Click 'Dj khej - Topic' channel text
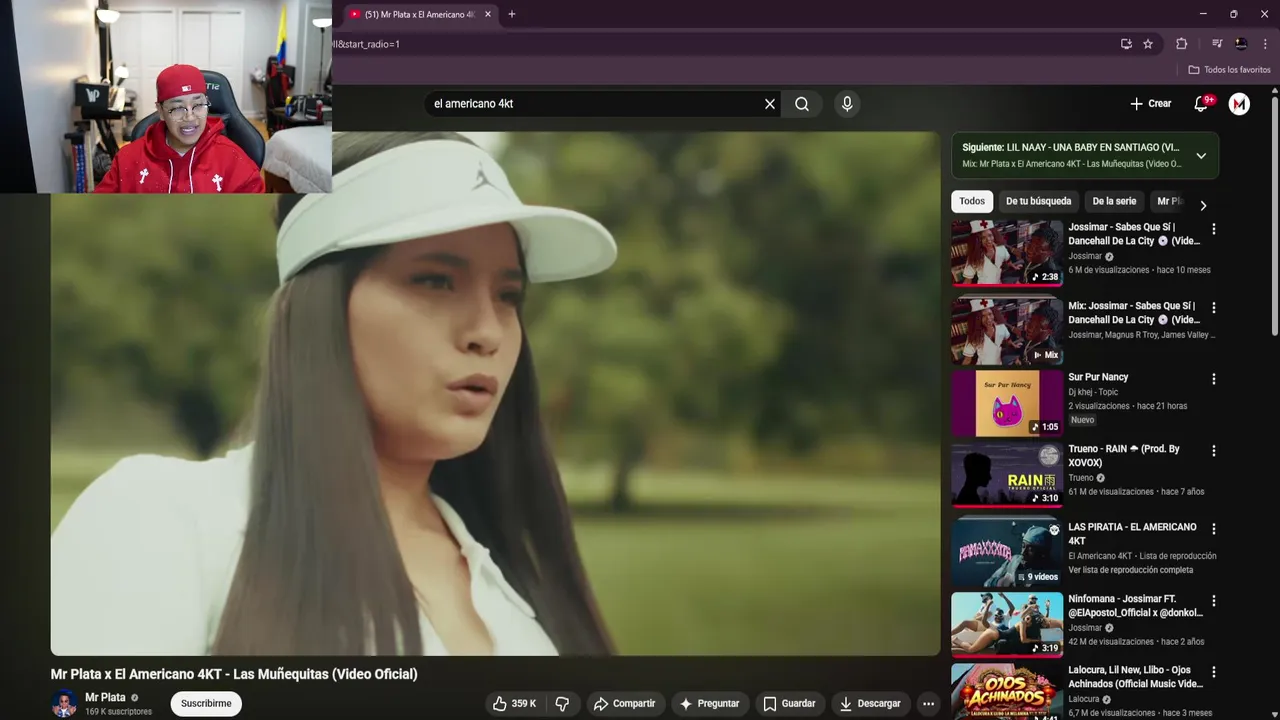 point(1093,392)
